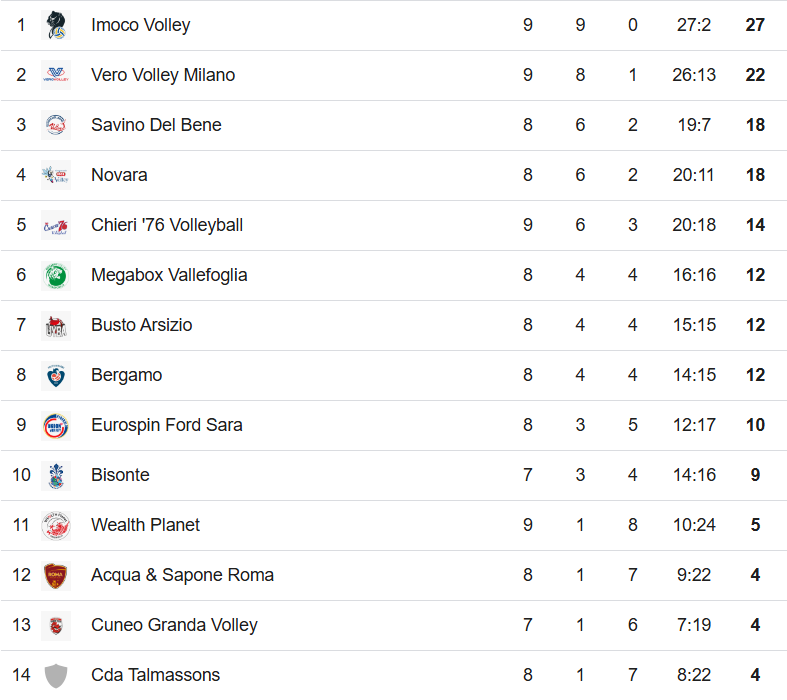This screenshot has height=700, width=787.
Task: Click the Acqua & Sapone Roma shield
Action: [x=56, y=576]
